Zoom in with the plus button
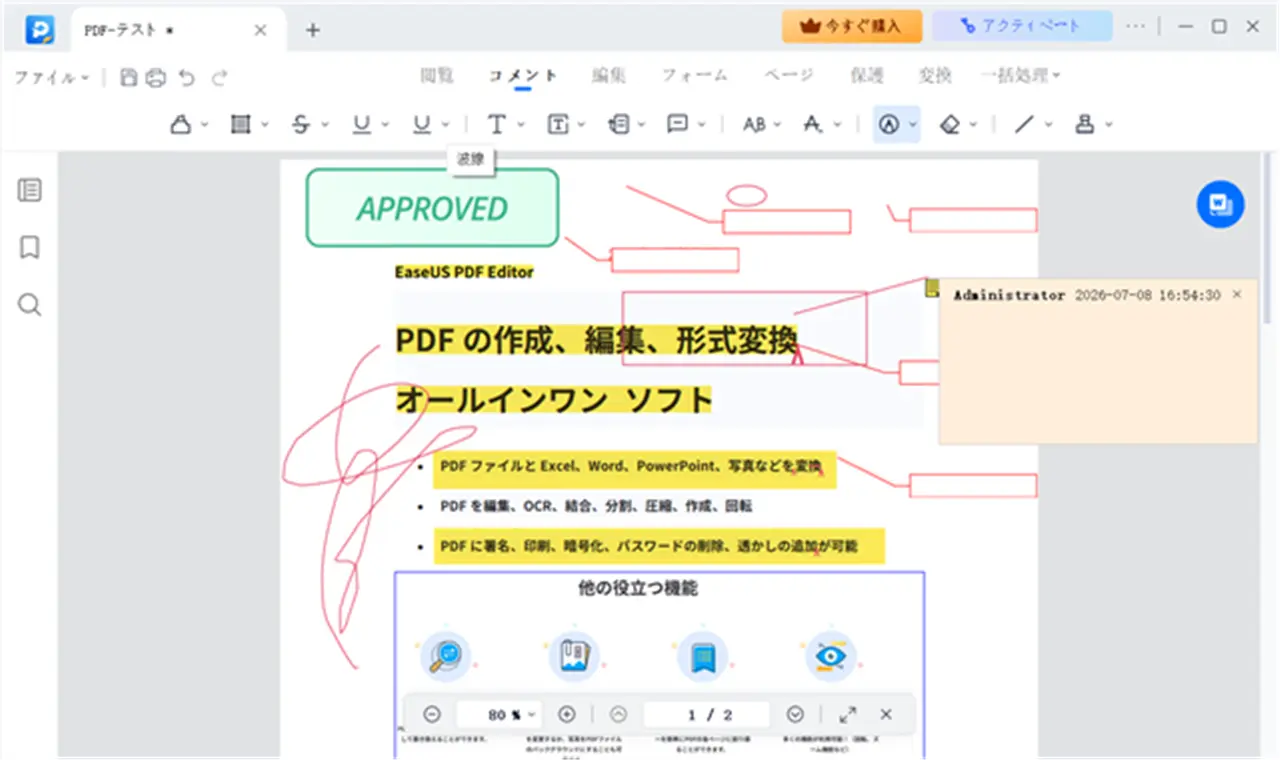Screen dimensions: 1280x760 [567, 714]
